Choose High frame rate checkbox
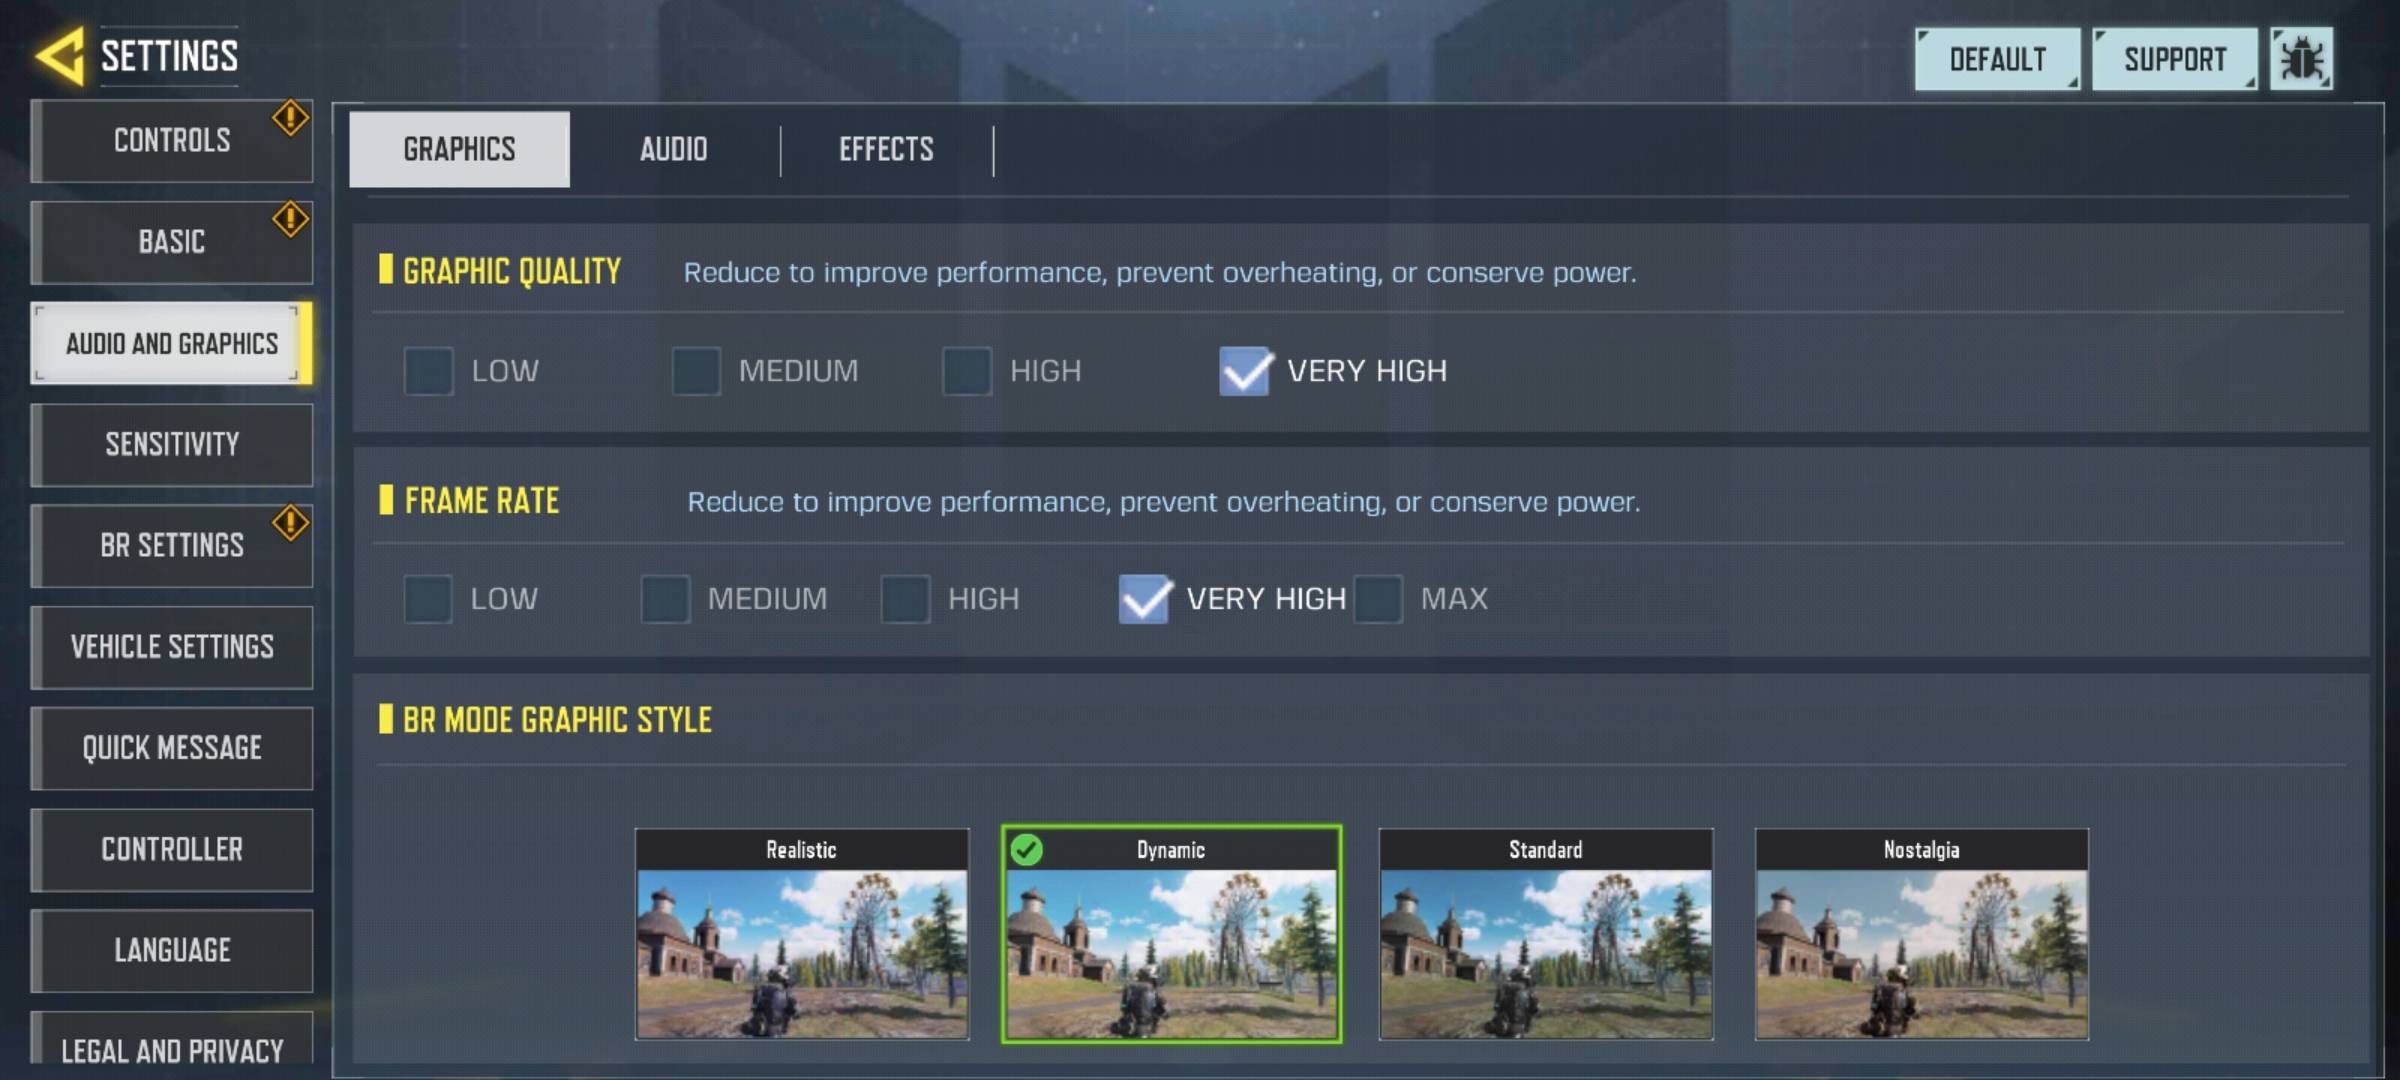2400x1080 pixels. tap(906, 599)
